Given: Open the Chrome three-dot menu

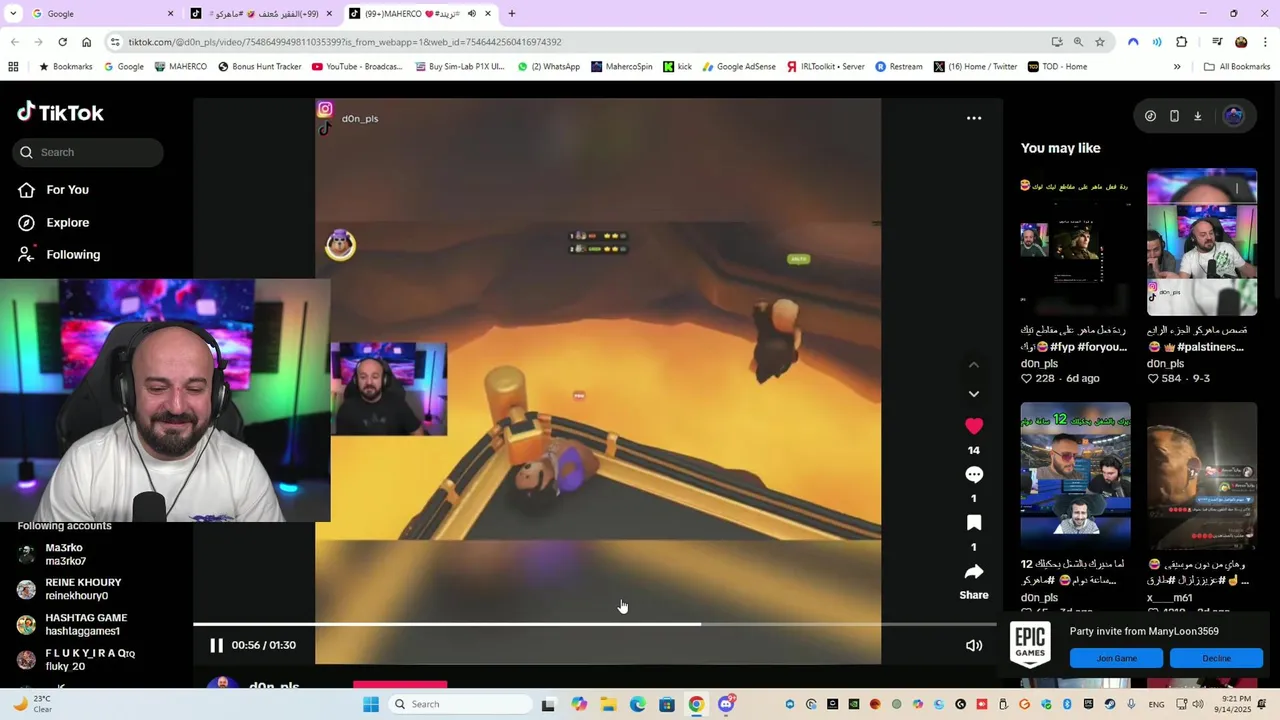Looking at the screenshot, I should tap(1265, 42).
